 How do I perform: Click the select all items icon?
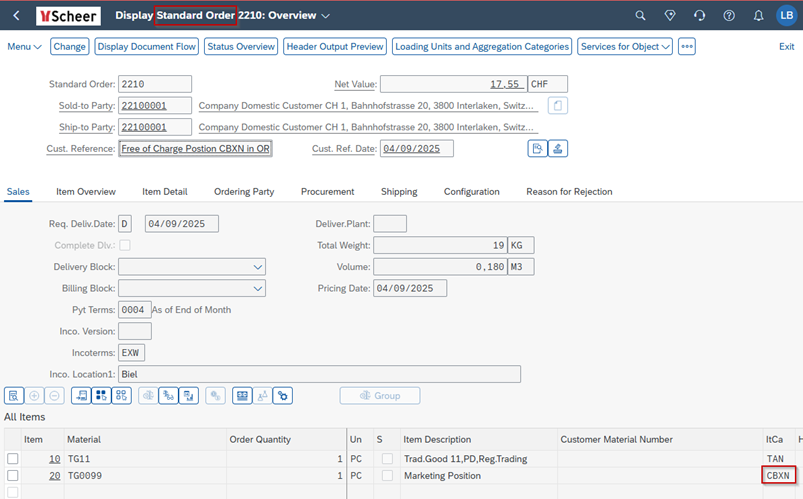coord(101,396)
